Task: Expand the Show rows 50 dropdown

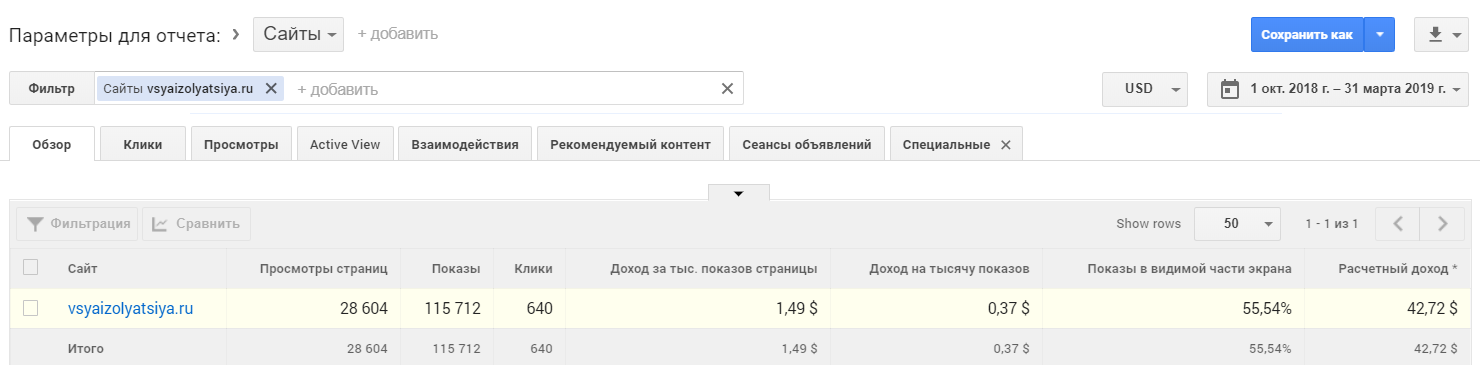Action: point(1237,224)
